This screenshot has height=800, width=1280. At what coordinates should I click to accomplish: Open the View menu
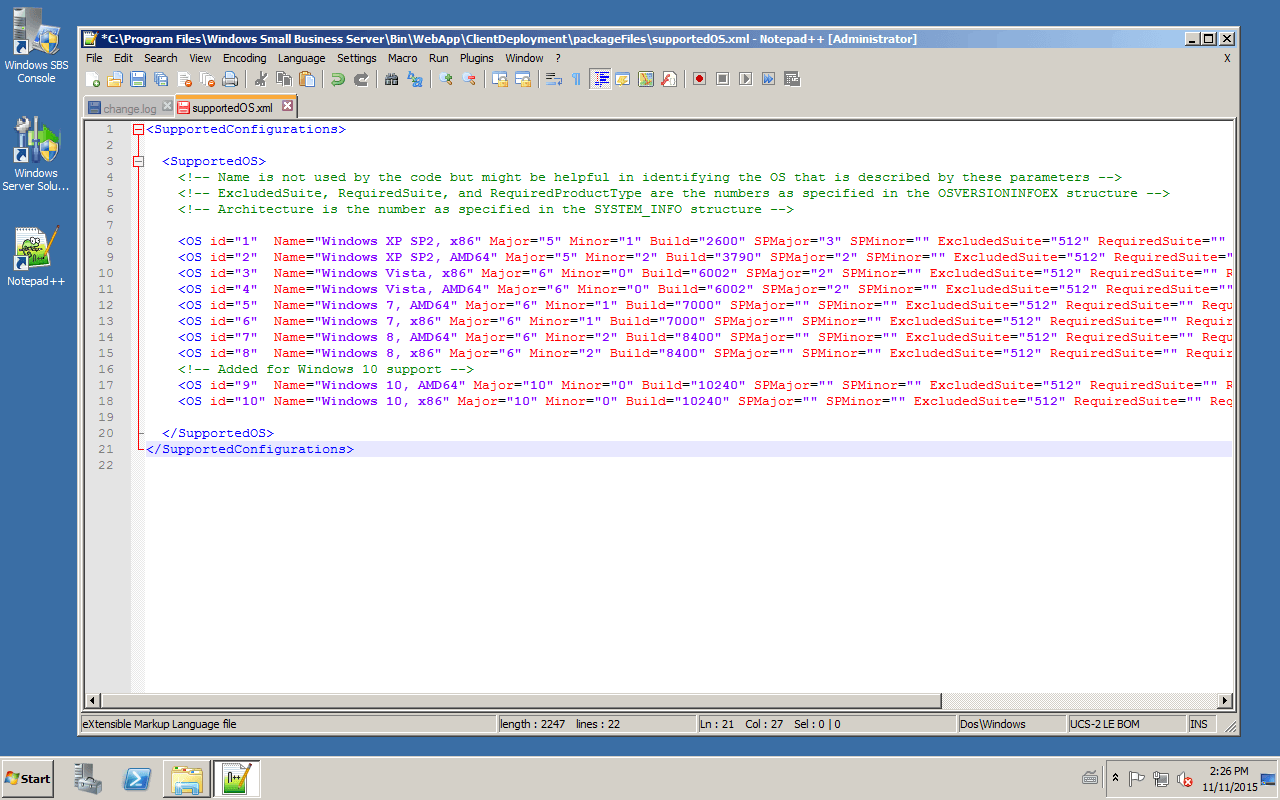coord(200,58)
